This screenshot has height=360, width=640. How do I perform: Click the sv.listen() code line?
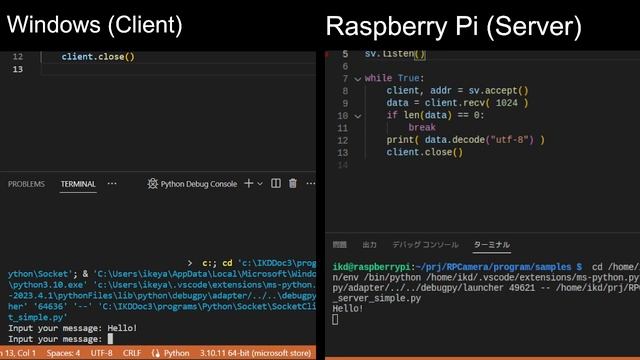[x=395, y=54]
